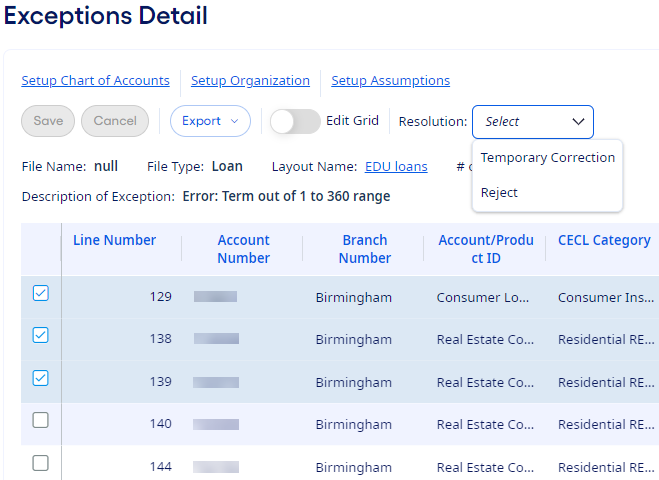Choose Temporary Correction from Resolution menu
Image resolution: width=659 pixels, height=480 pixels.
point(547,158)
